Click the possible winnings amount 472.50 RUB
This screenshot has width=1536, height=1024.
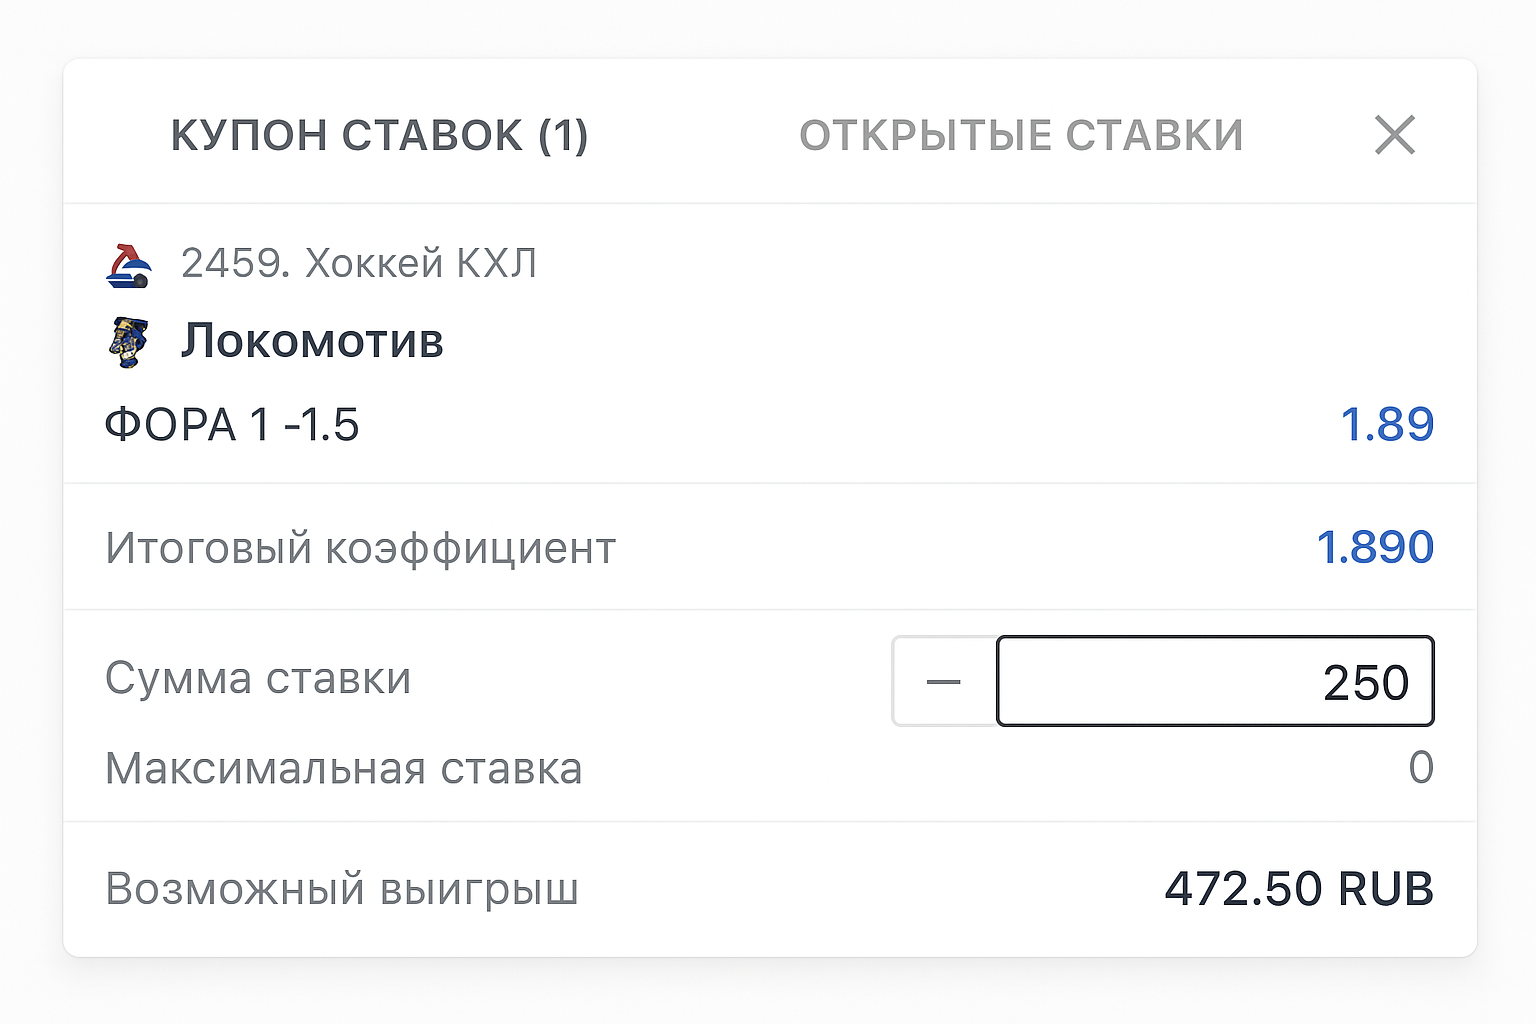pyautogui.click(x=1298, y=889)
